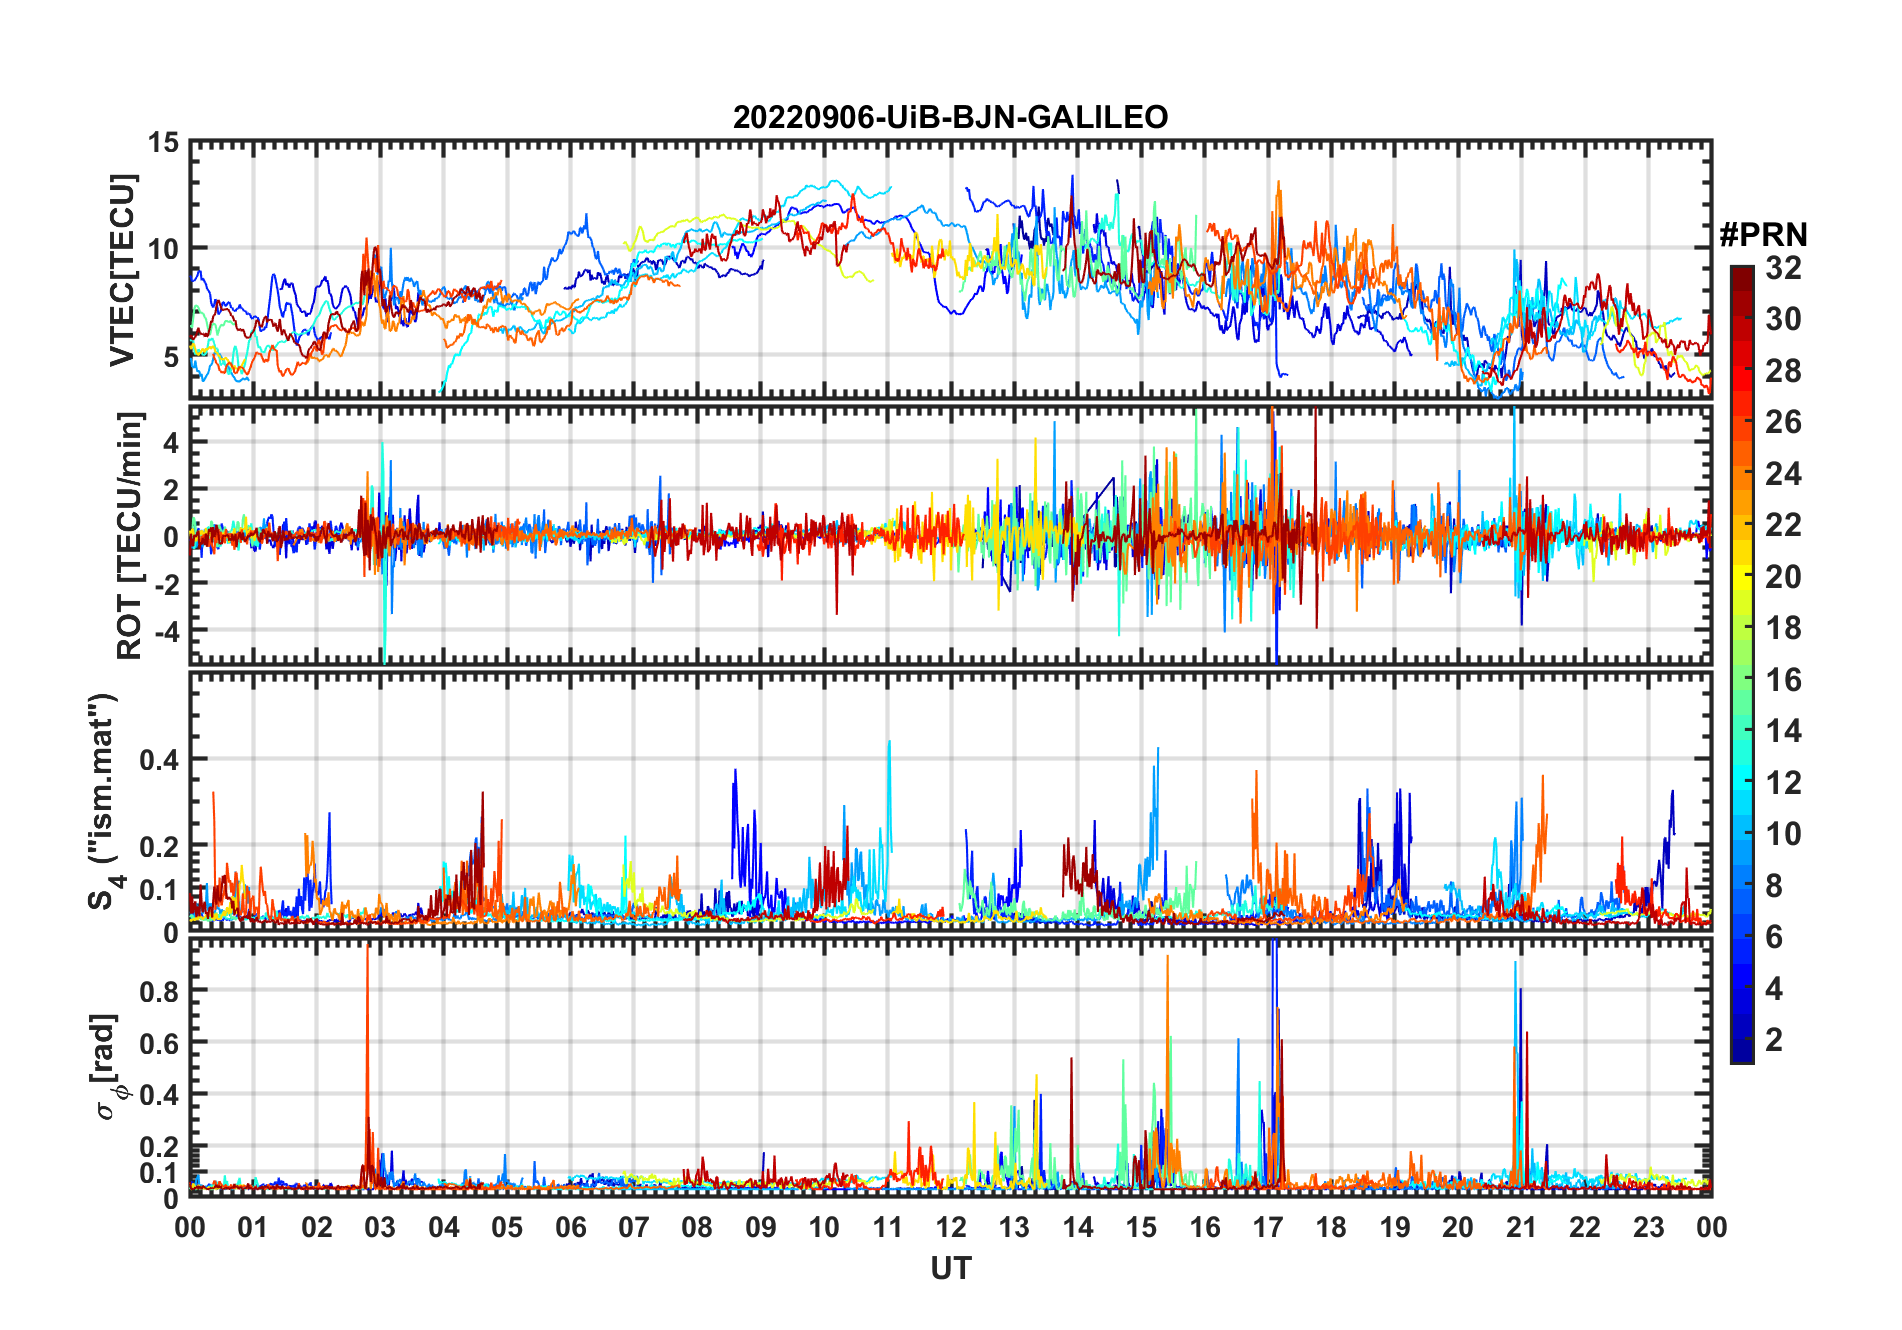The image size is (1902, 1330).
Task: Click colorbar tick label 16
Action: coord(1783,680)
